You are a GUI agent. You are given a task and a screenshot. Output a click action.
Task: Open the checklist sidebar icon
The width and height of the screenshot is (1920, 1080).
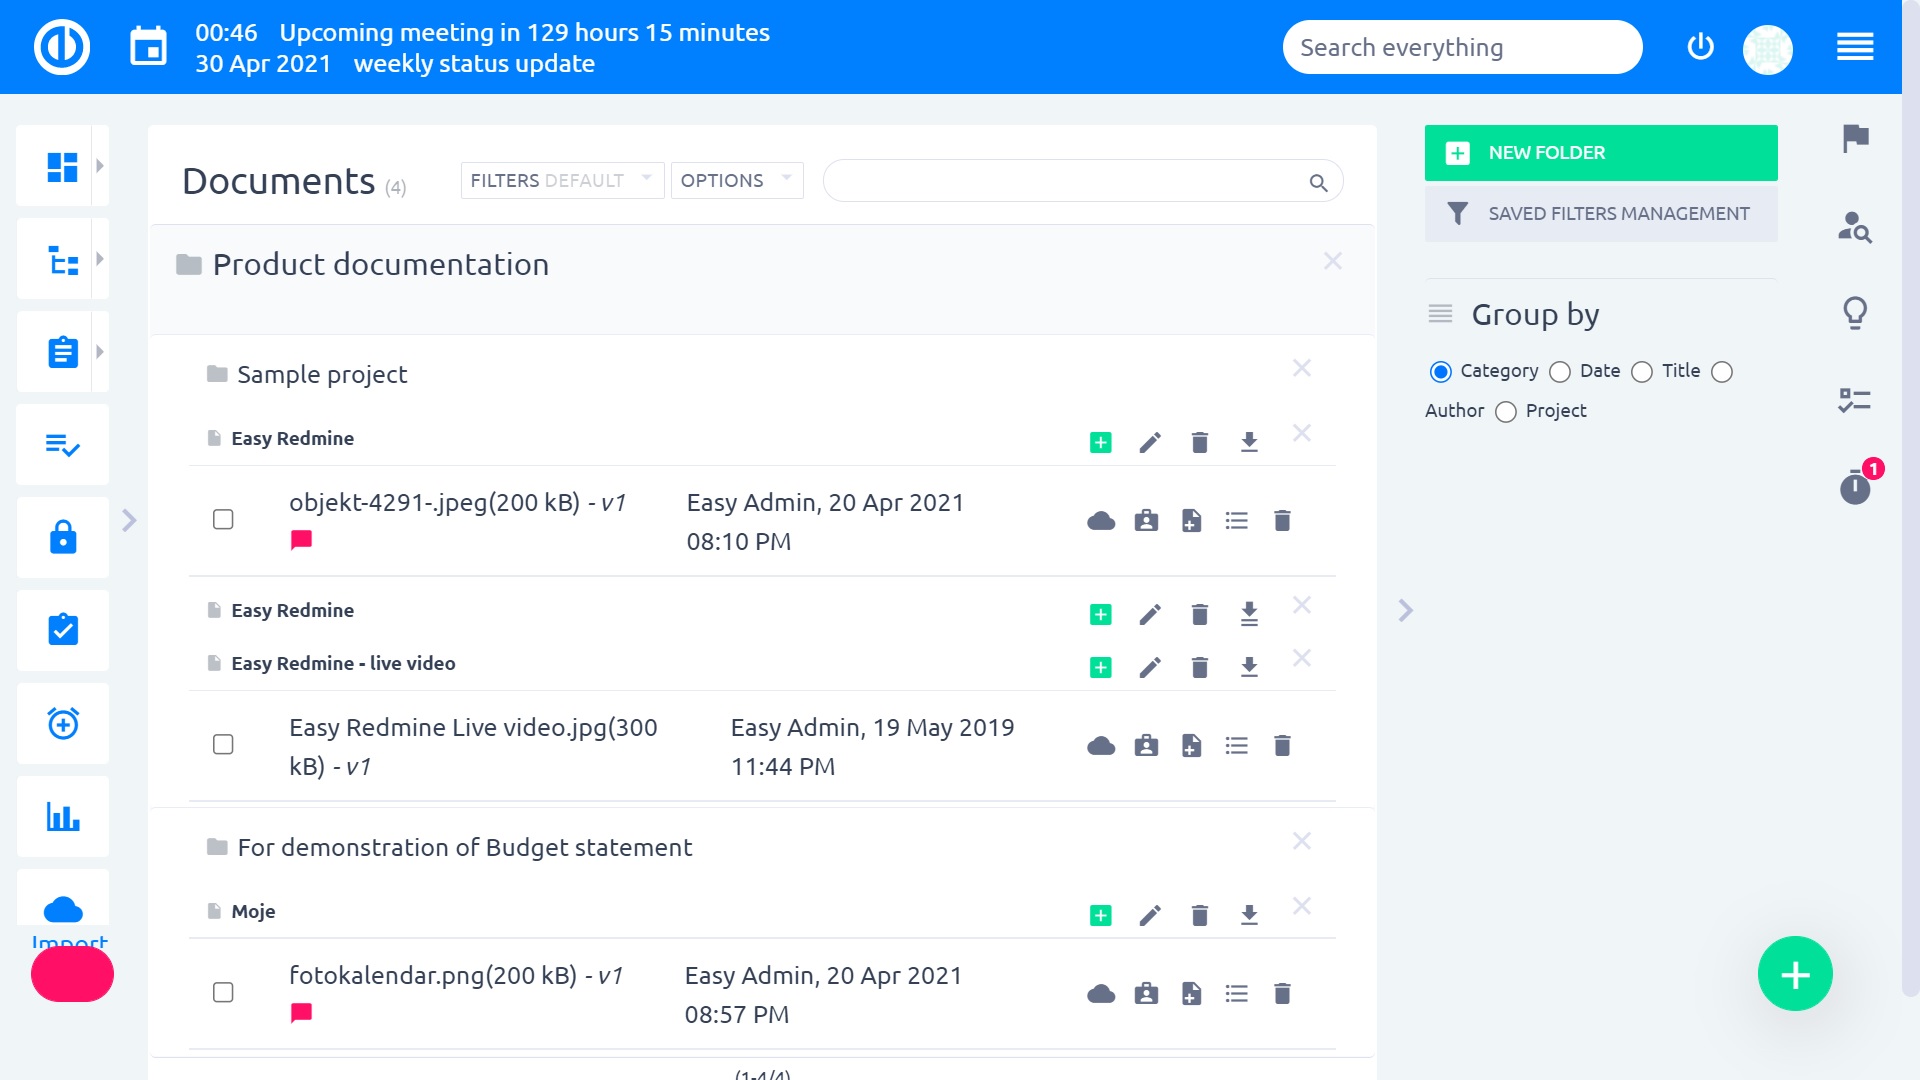63,445
